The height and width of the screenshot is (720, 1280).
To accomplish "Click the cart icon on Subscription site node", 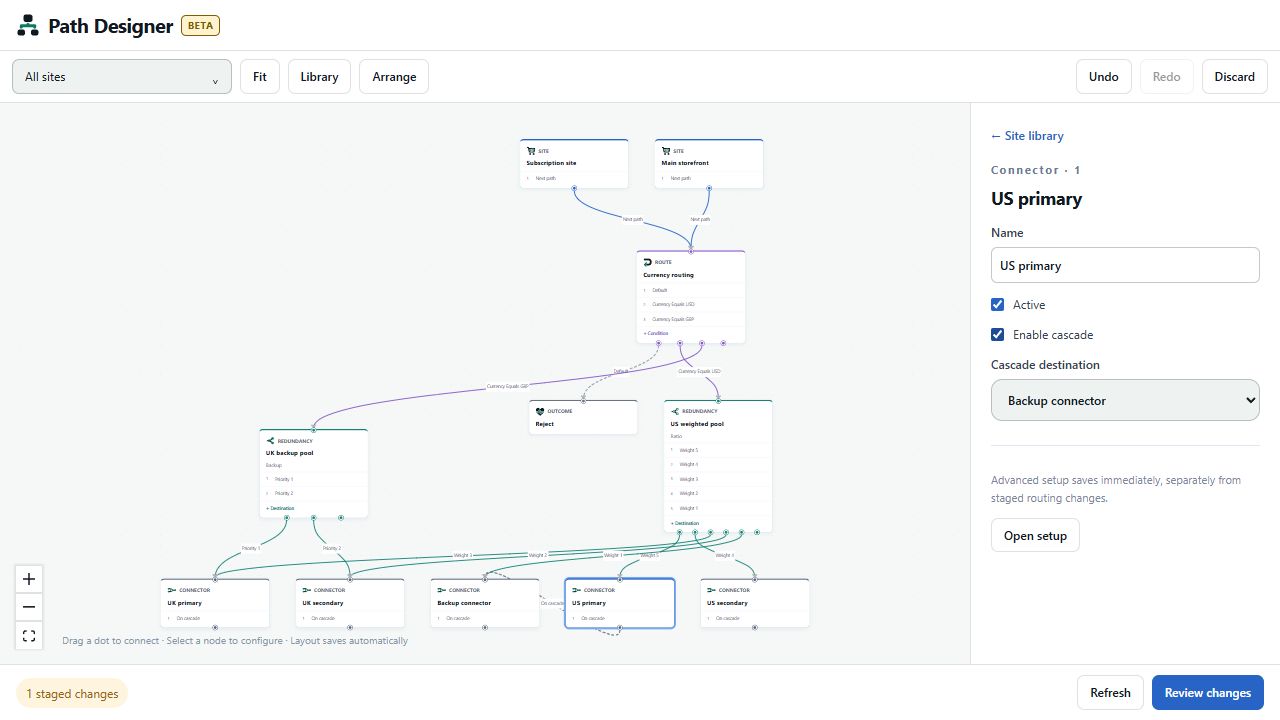I will 531,151.
